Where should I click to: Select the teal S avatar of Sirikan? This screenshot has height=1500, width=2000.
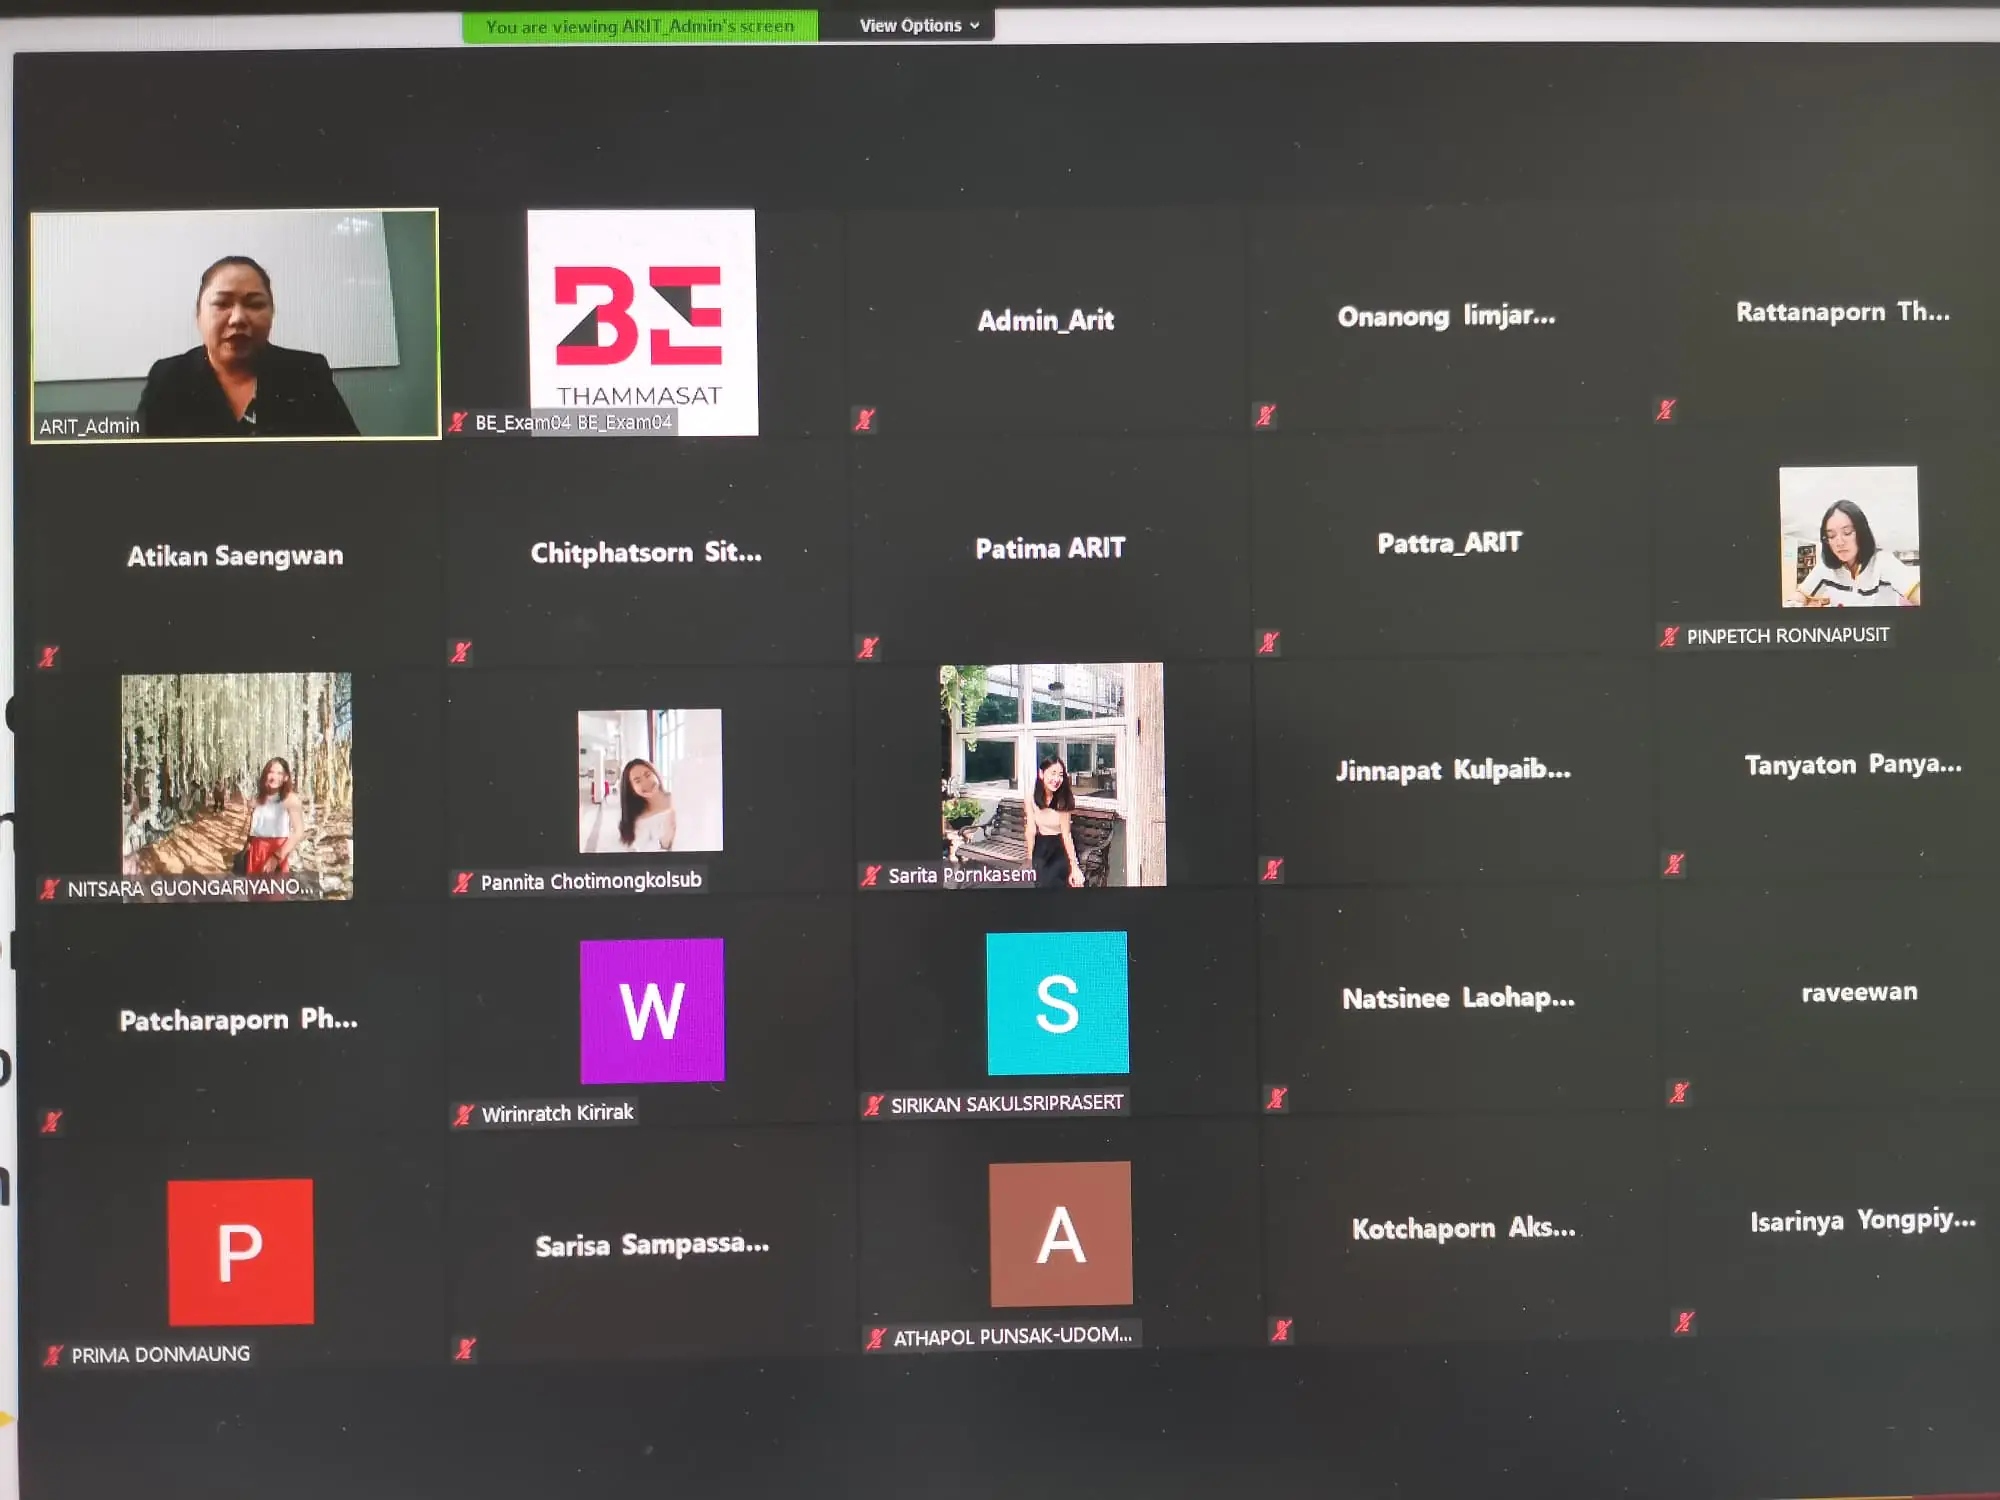pos(1057,1003)
